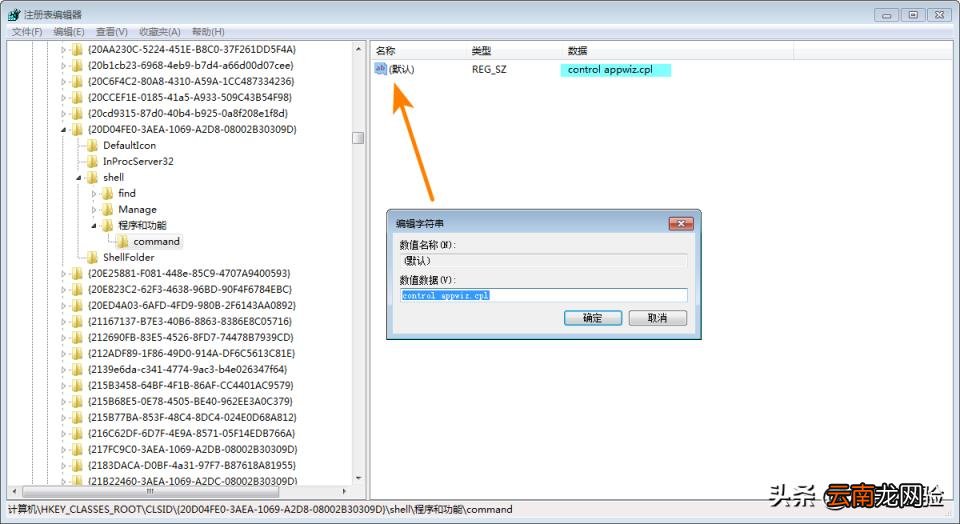This screenshot has height=524, width=960.
Task: Select the find key label
Action: [127, 193]
